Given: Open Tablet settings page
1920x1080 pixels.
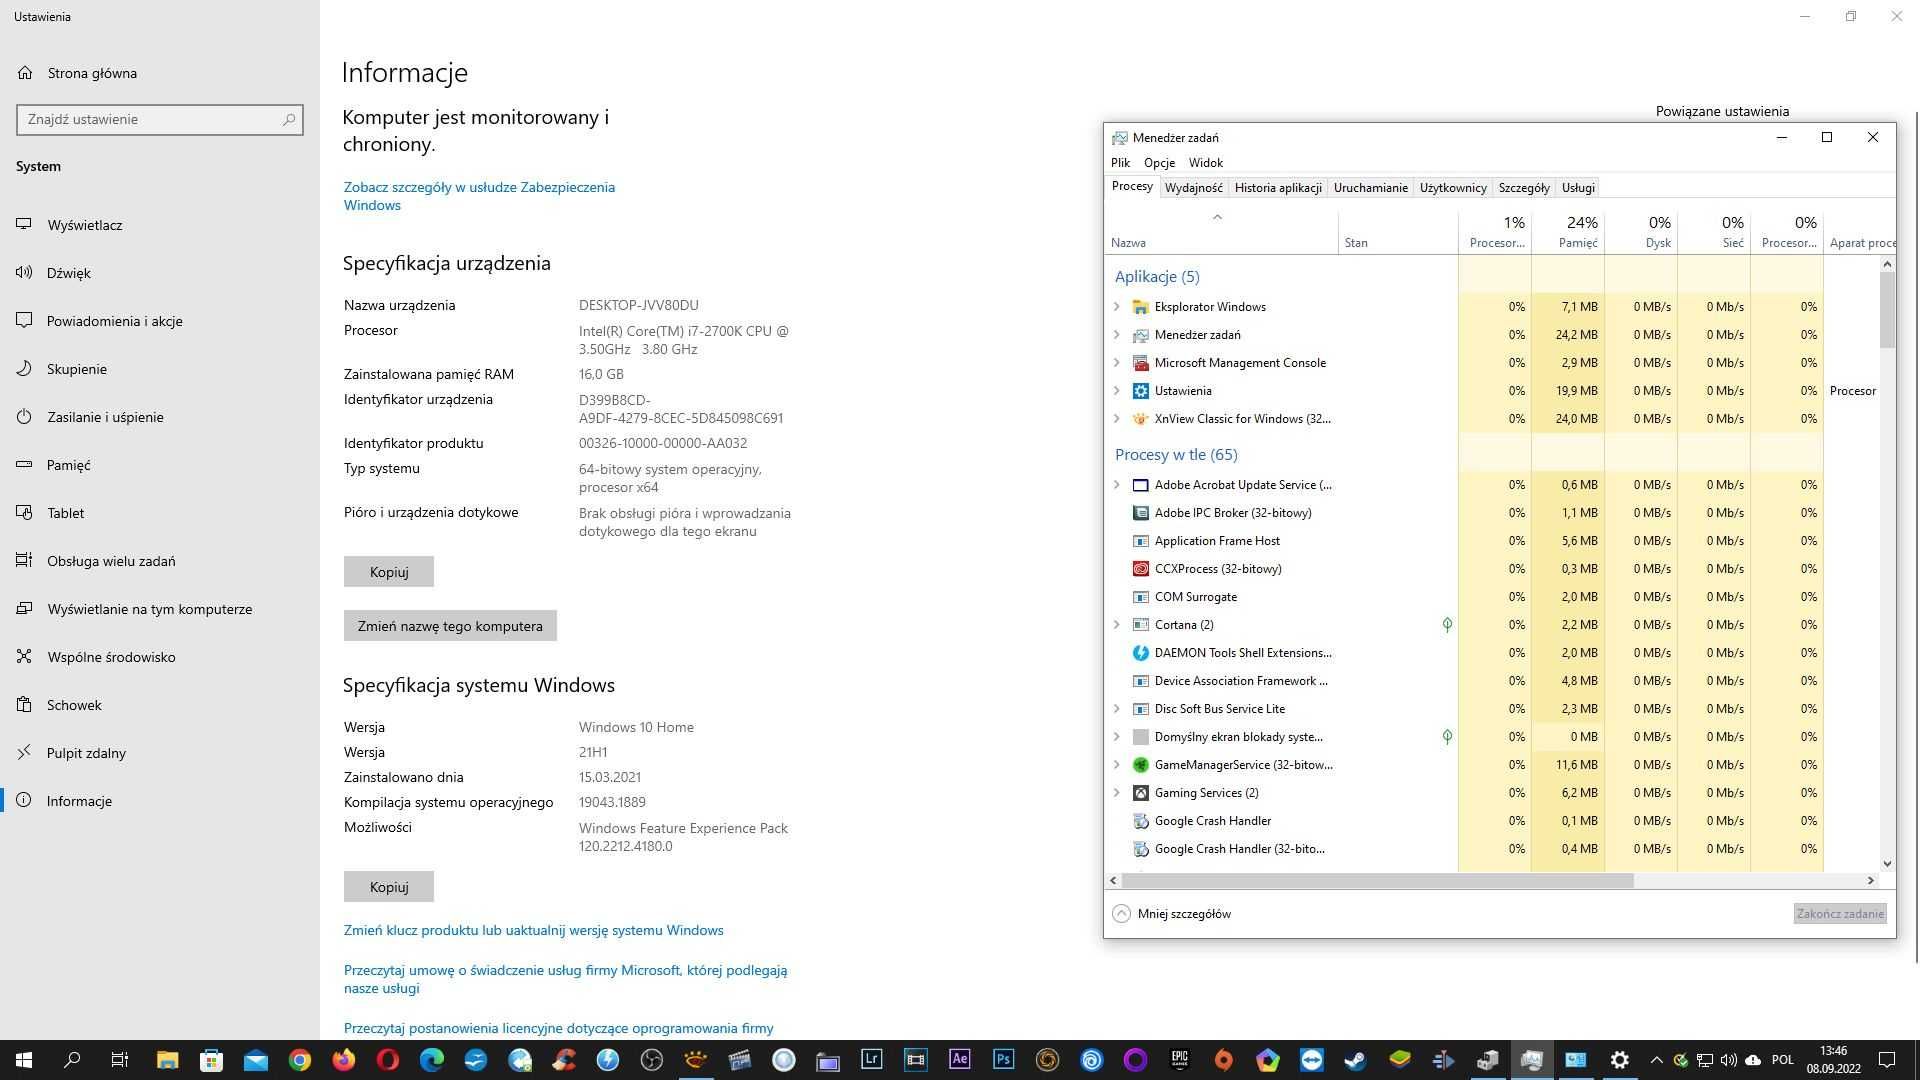Looking at the screenshot, I should 66,513.
